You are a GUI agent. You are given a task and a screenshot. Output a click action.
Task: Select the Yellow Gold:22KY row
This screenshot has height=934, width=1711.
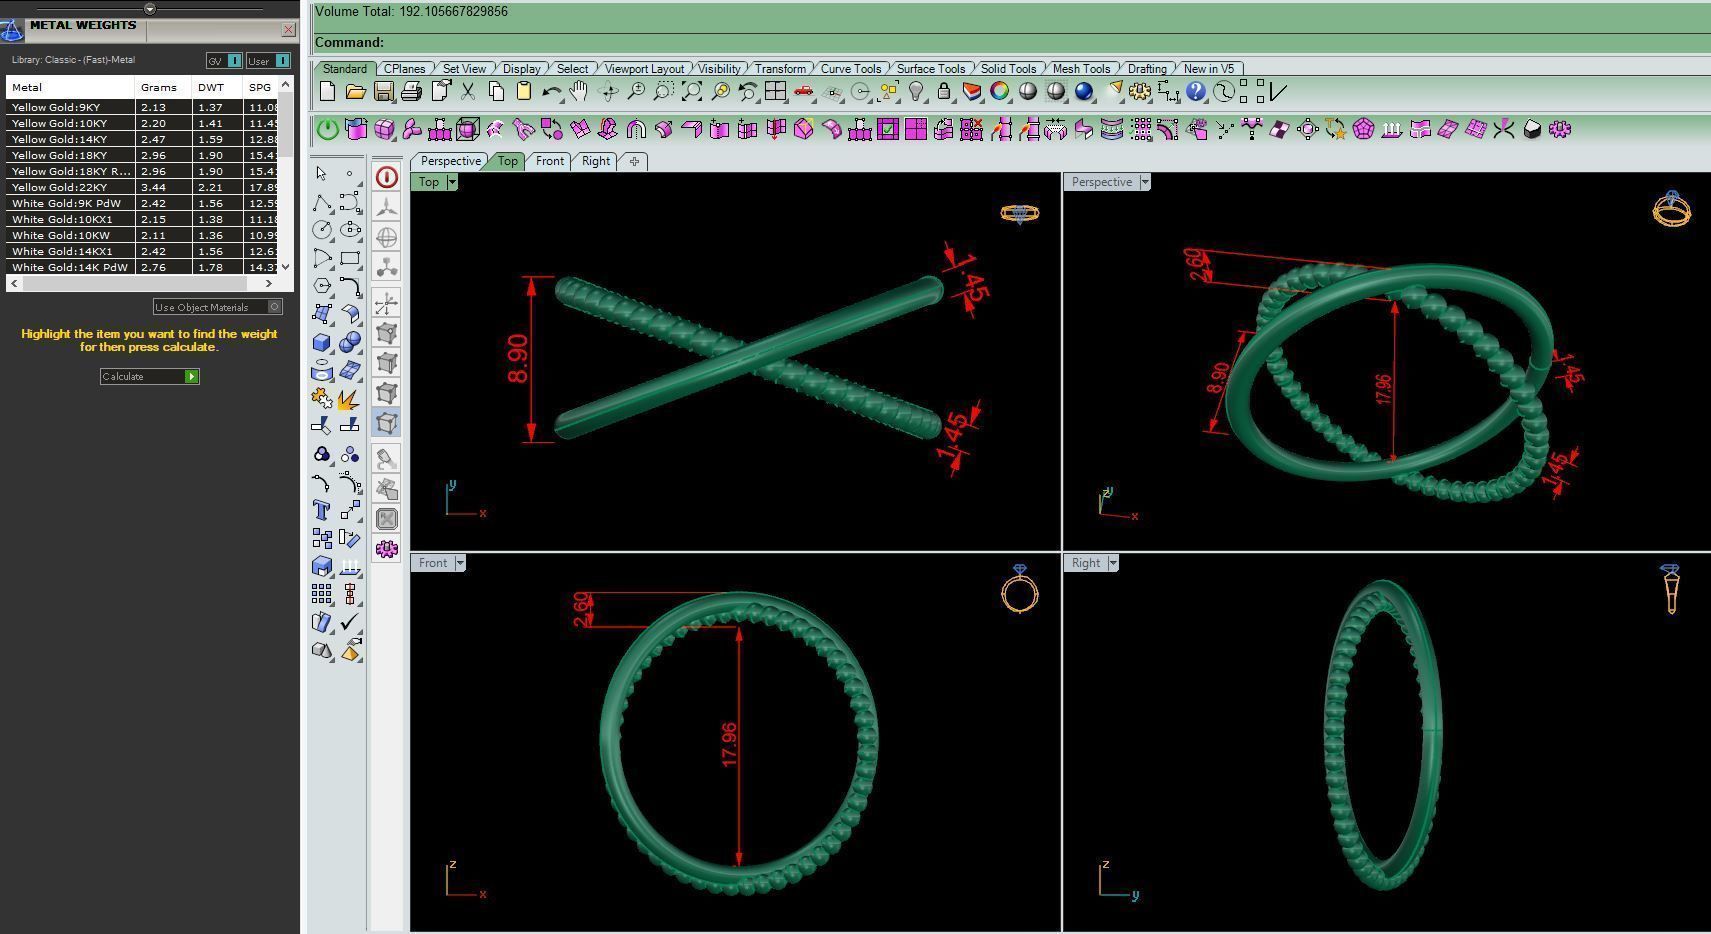144,187
